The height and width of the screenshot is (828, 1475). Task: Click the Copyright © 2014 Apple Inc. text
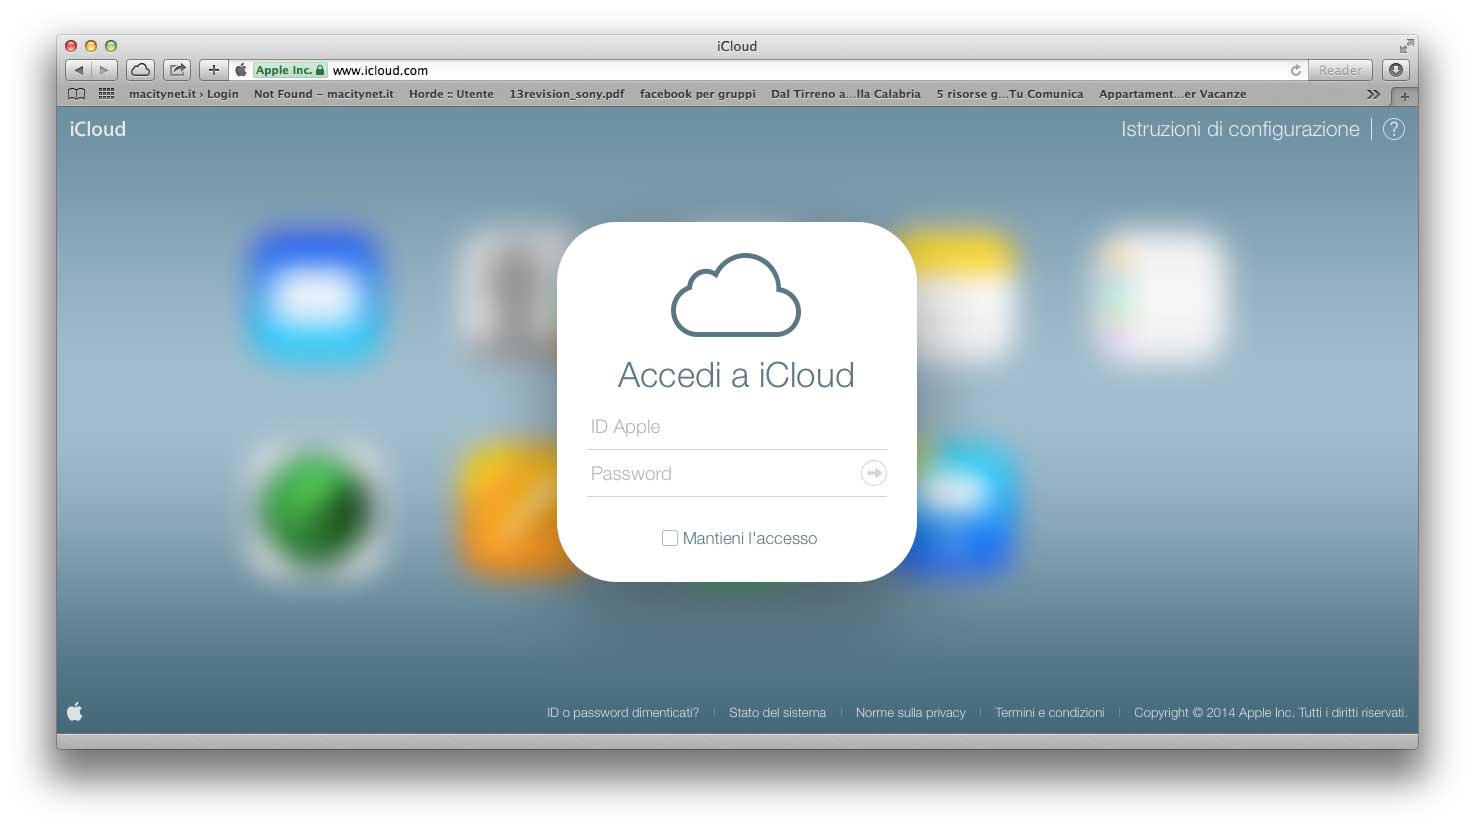tap(1271, 713)
